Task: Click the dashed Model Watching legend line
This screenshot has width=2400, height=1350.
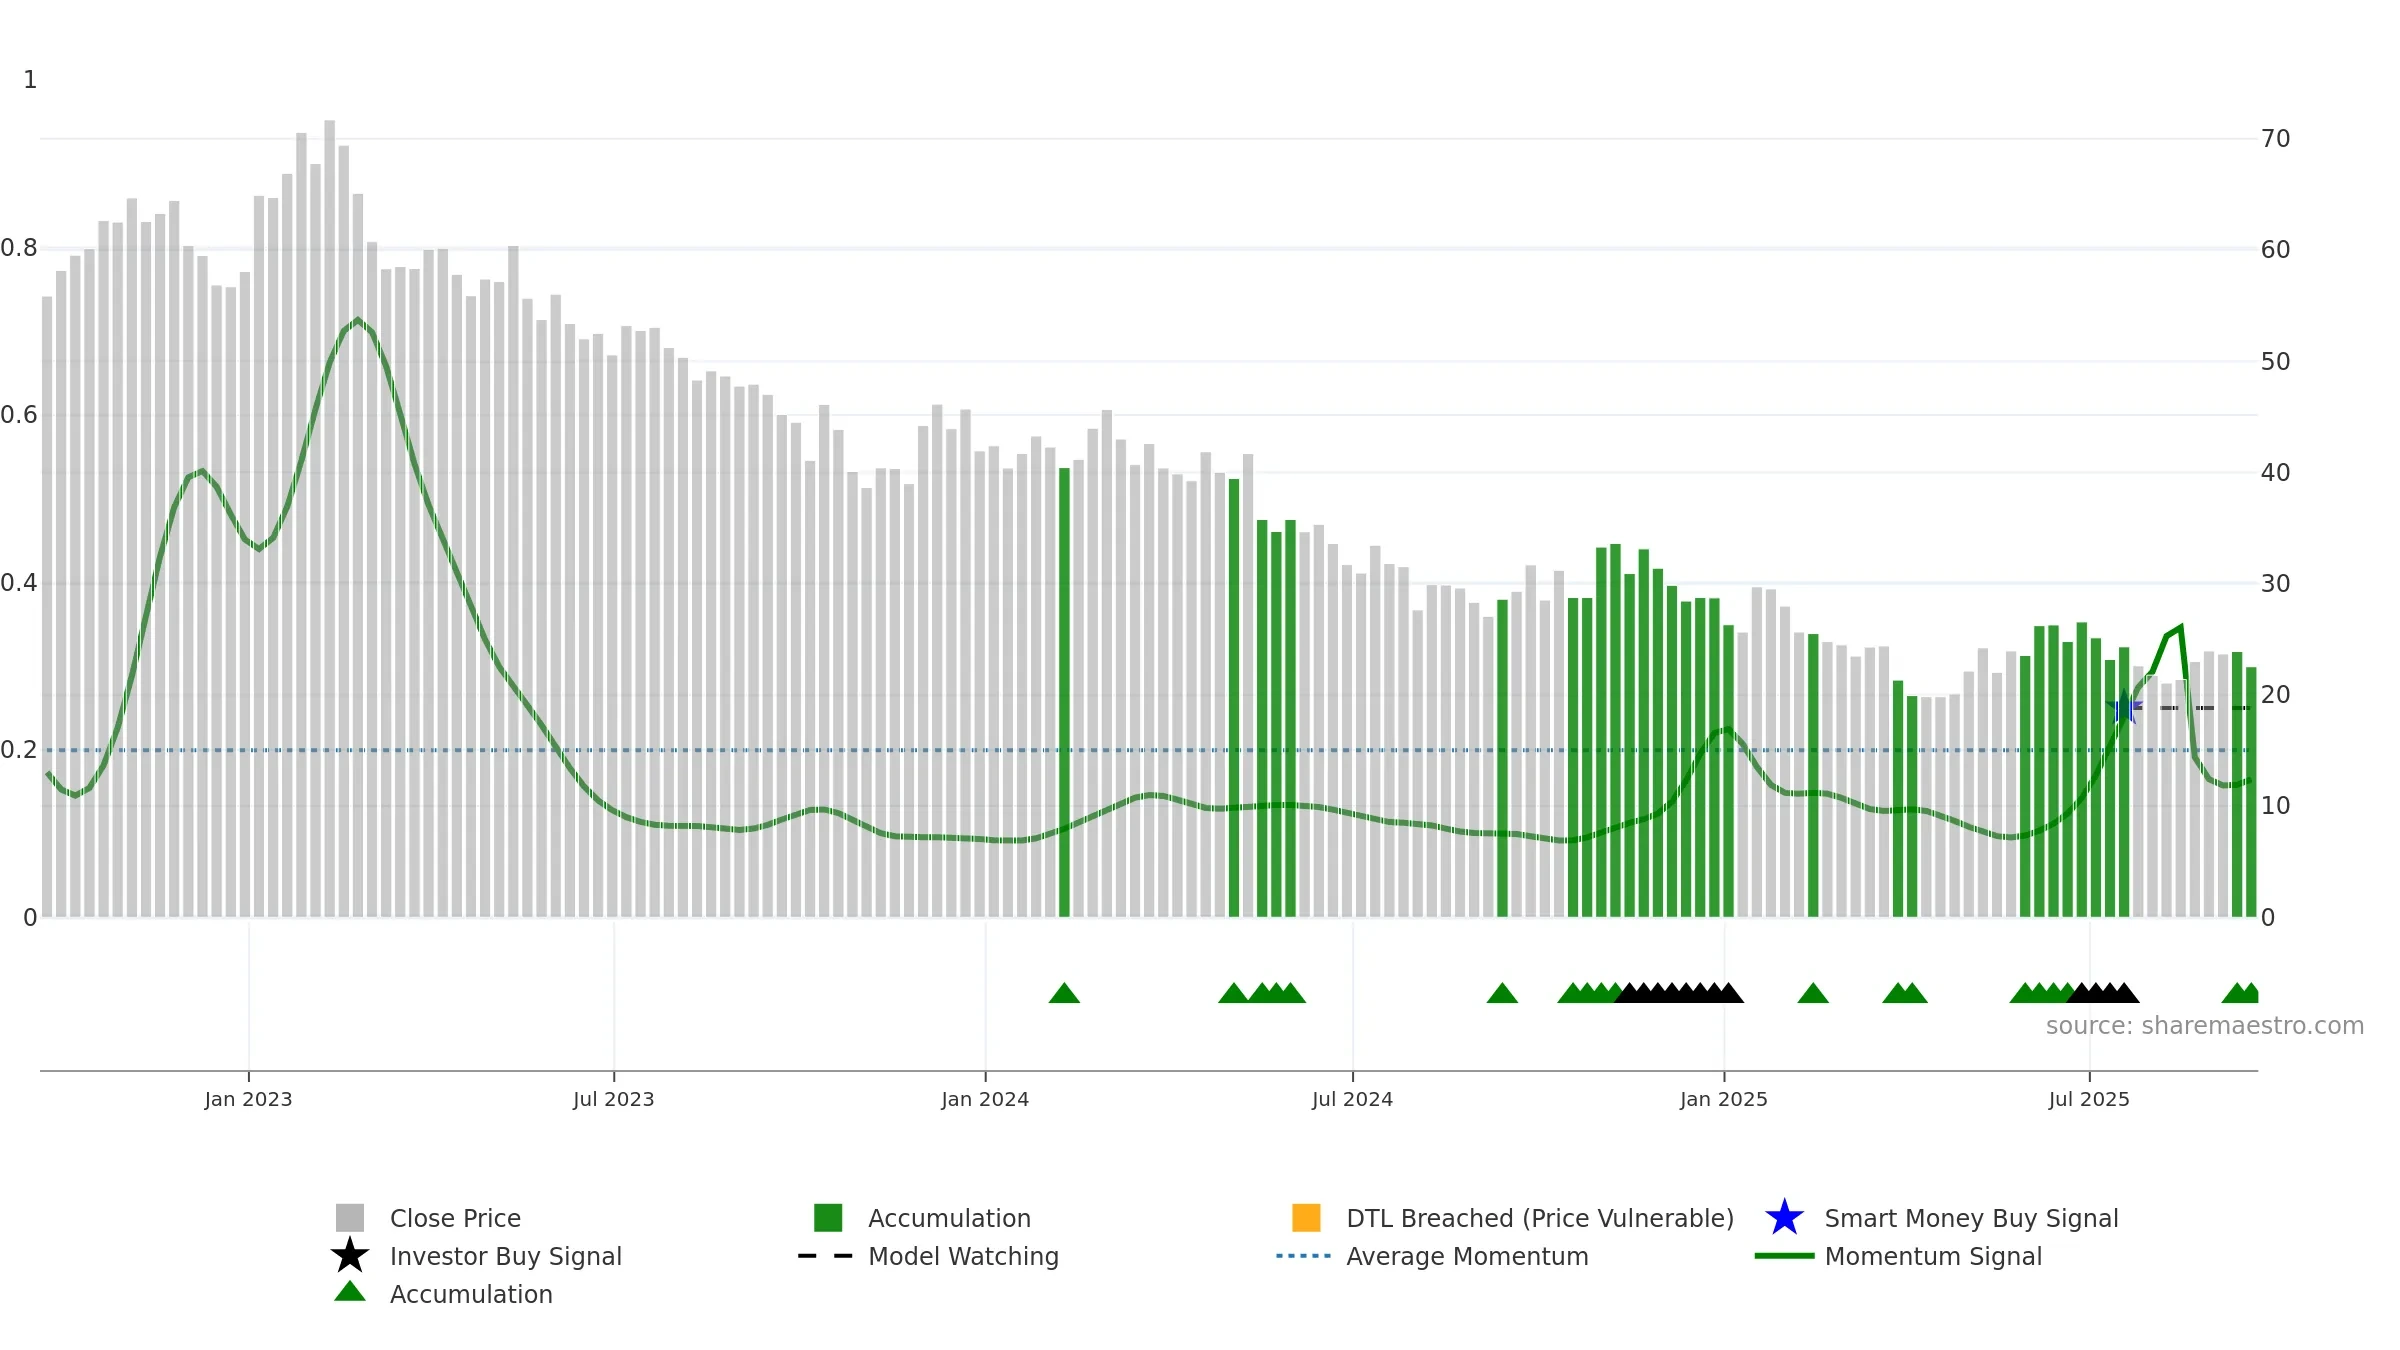Action: tap(826, 1256)
